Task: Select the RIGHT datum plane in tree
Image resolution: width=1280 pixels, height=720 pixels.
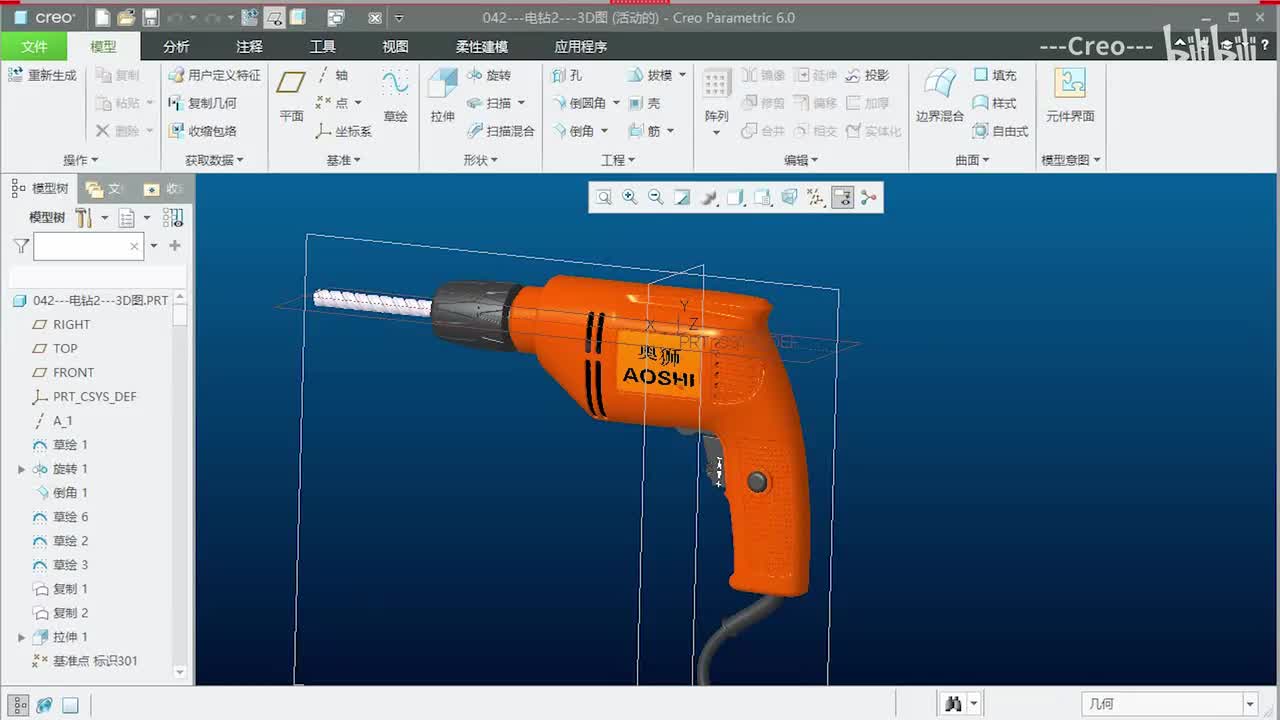Action: [x=71, y=325]
